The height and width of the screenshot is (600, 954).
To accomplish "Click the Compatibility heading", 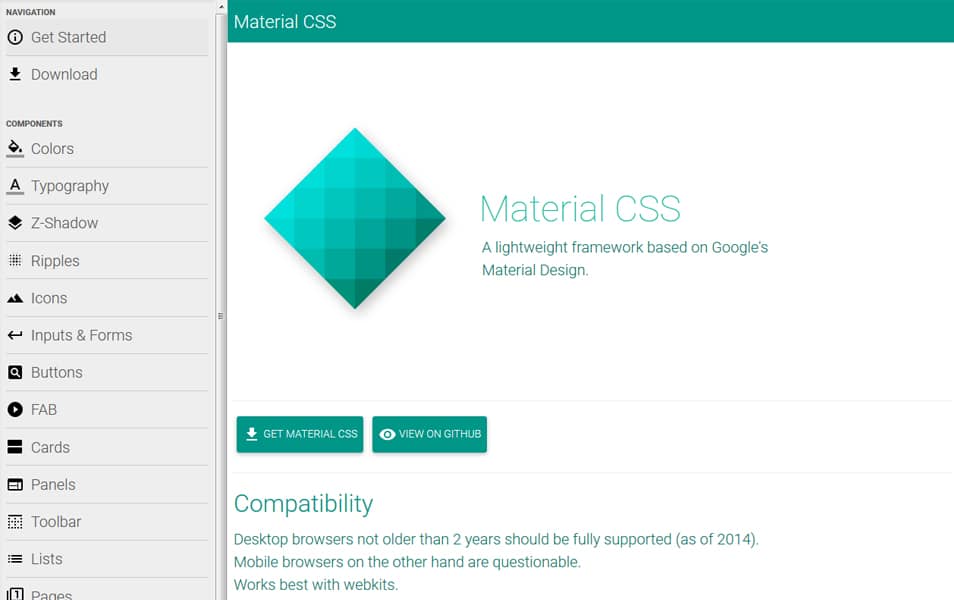I will tap(303, 504).
